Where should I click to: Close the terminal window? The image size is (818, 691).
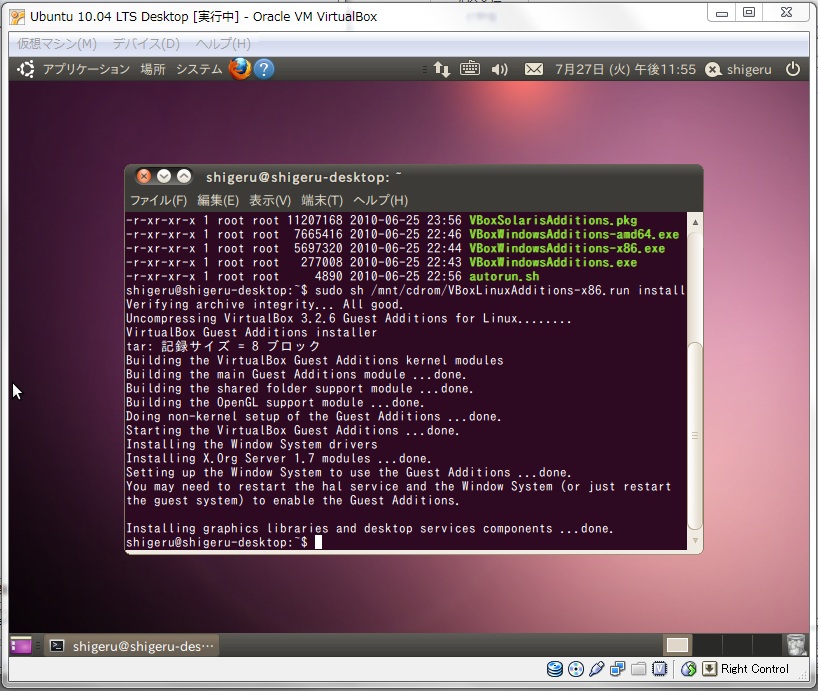pyautogui.click(x=143, y=176)
